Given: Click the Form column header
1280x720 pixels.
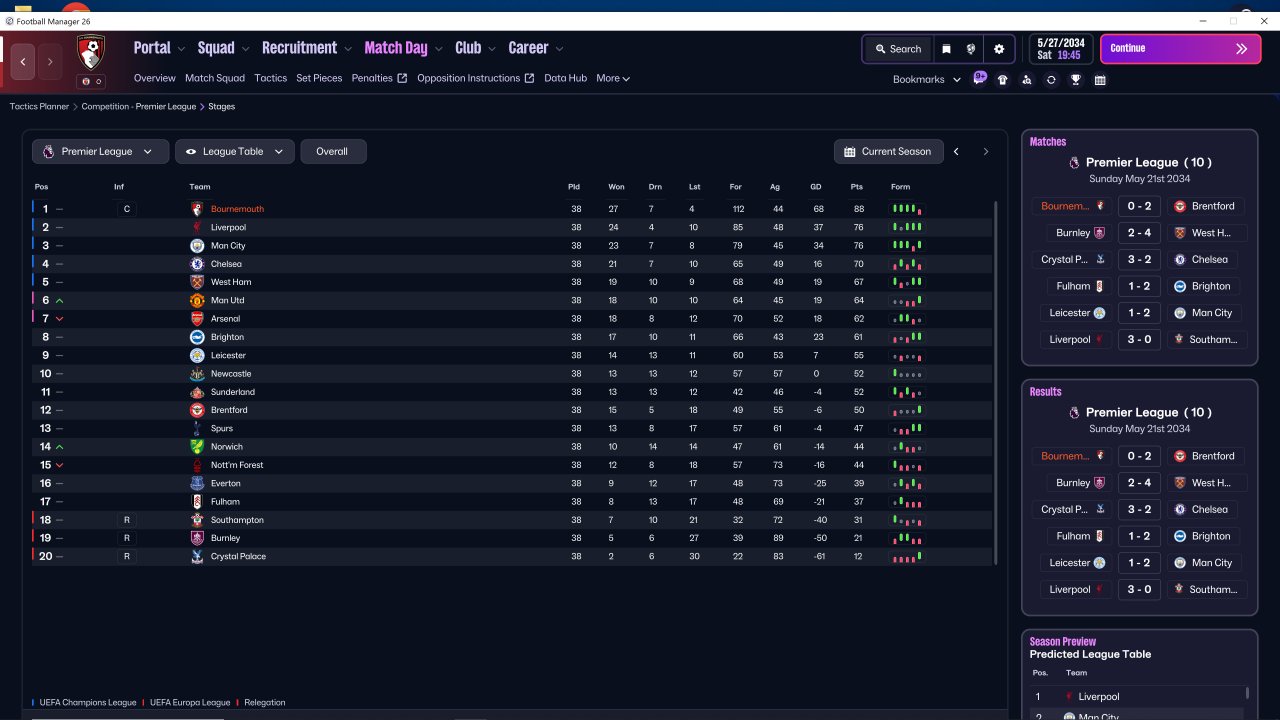Looking at the screenshot, I should pos(901,187).
